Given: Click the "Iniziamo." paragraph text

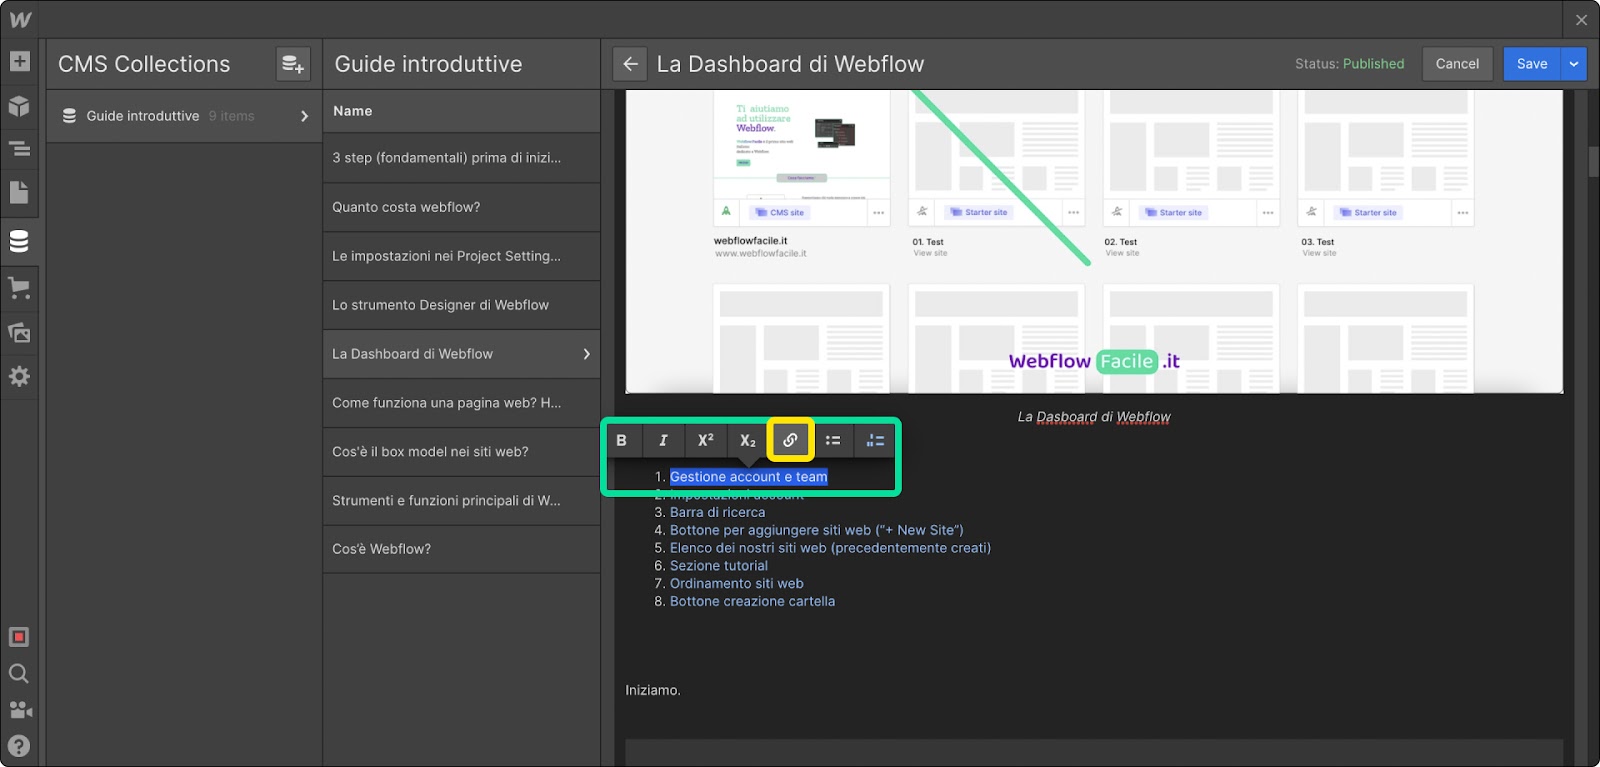Looking at the screenshot, I should [653, 691].
